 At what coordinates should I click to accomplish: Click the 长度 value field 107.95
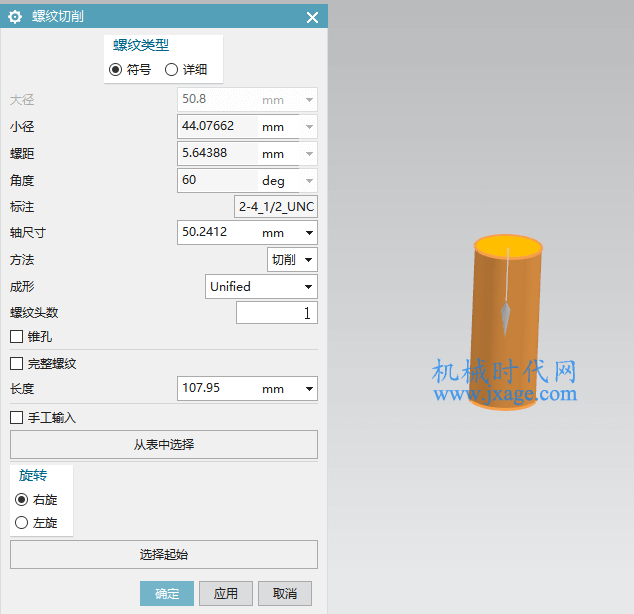point(218,388)
